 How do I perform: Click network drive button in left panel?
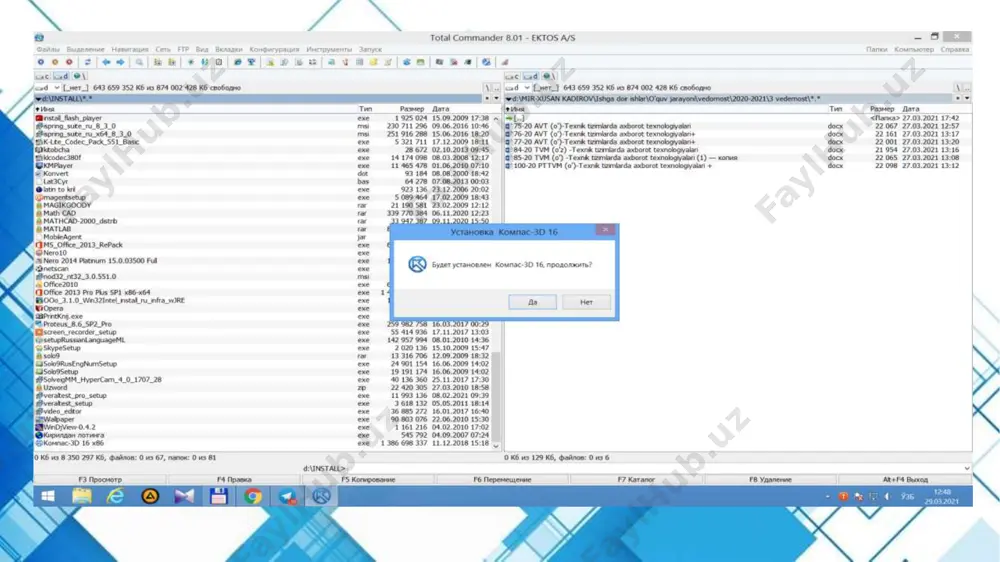point(79,76)
